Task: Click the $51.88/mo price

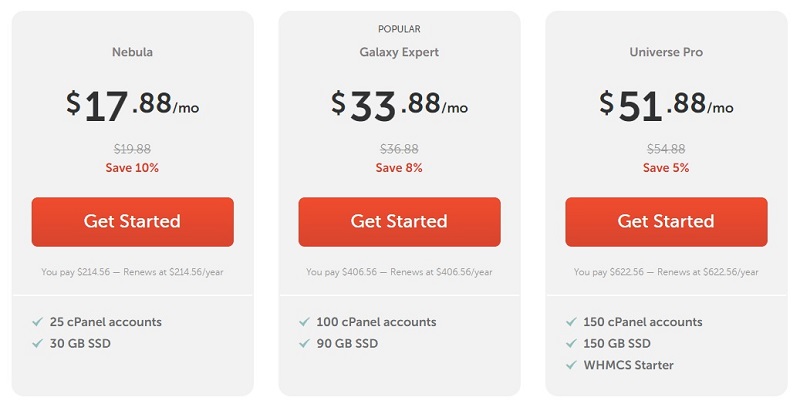Action: click(666, 104)
